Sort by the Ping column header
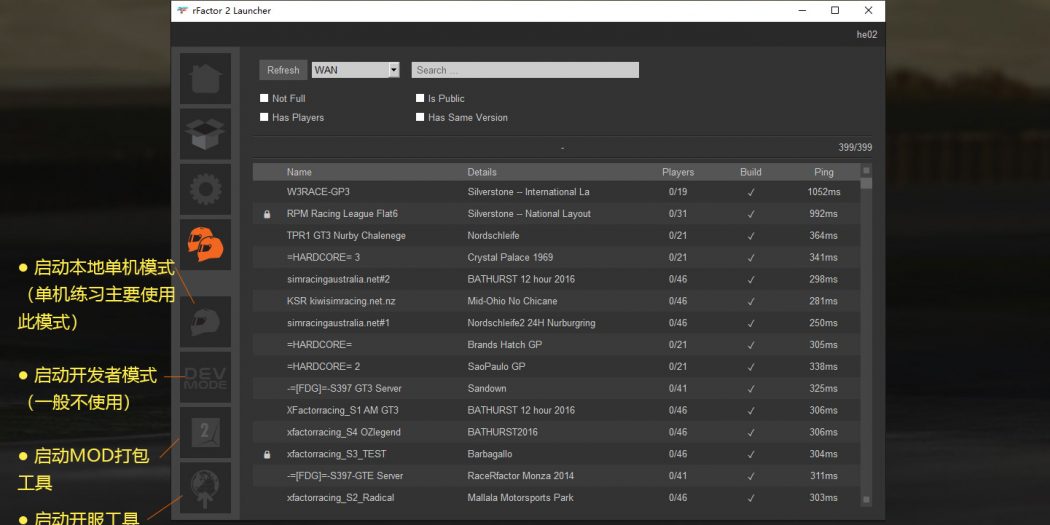 tap(824, 172)
